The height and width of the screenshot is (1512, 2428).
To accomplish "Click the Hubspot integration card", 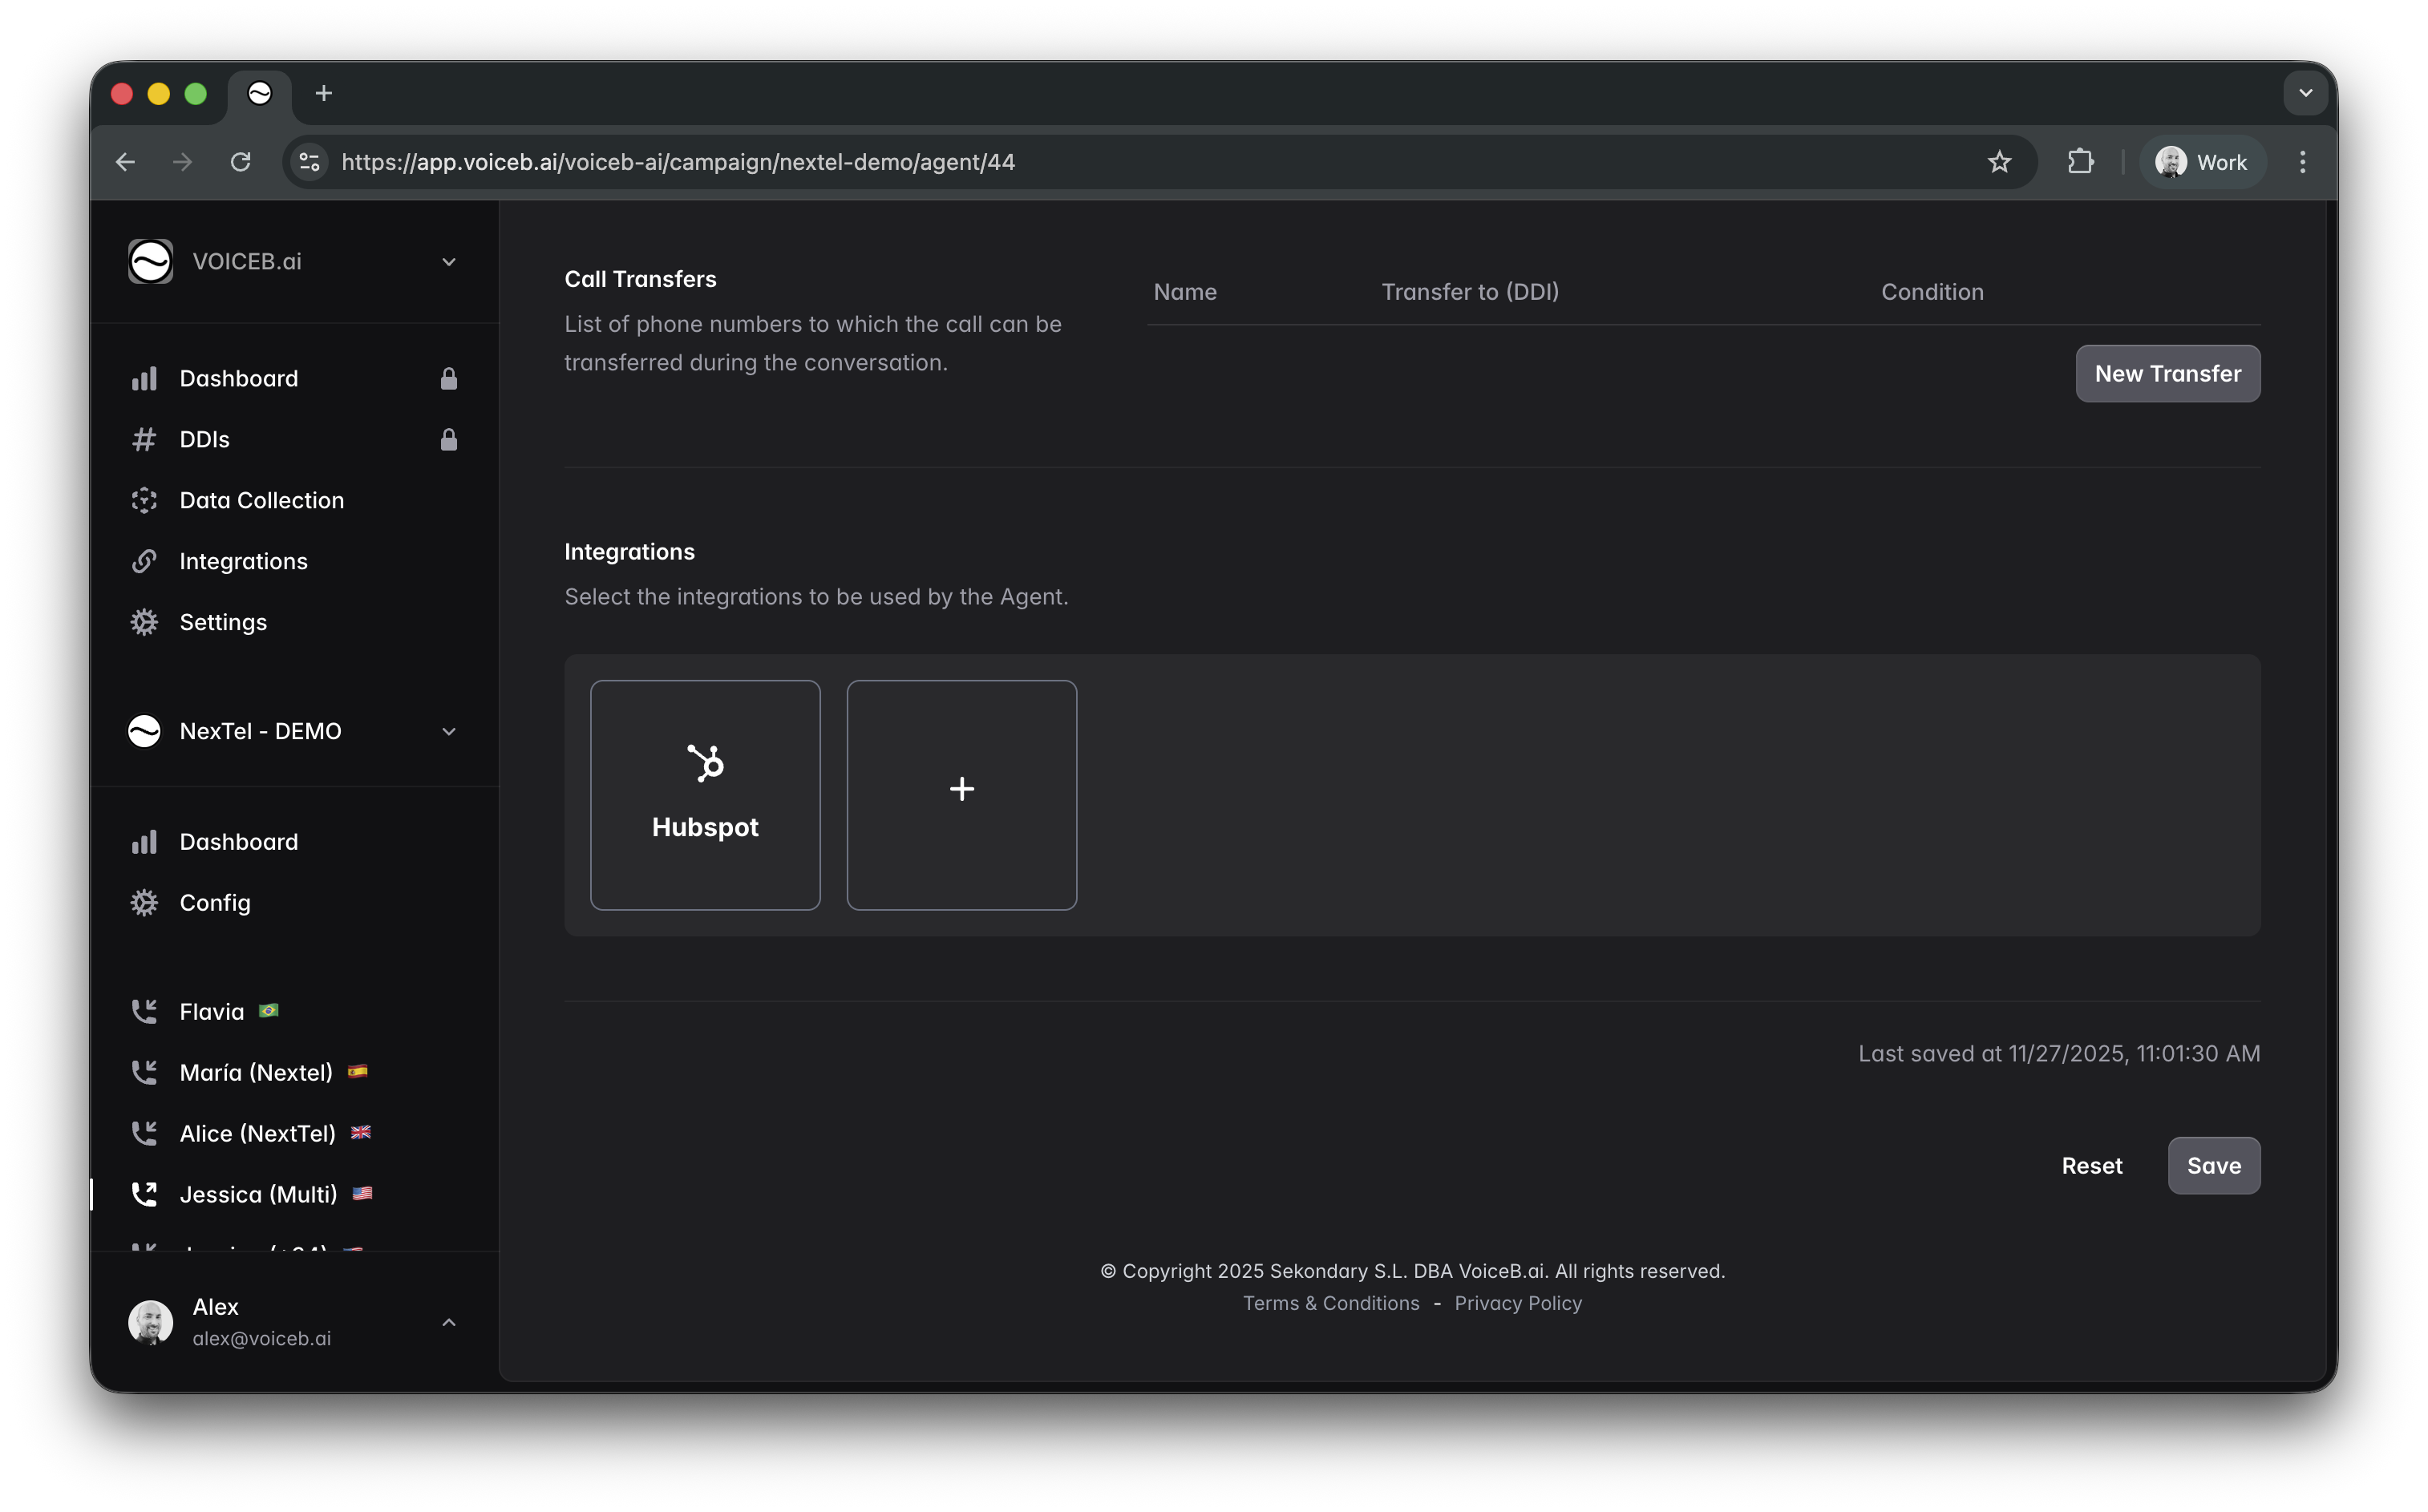I will pos(705,795).
